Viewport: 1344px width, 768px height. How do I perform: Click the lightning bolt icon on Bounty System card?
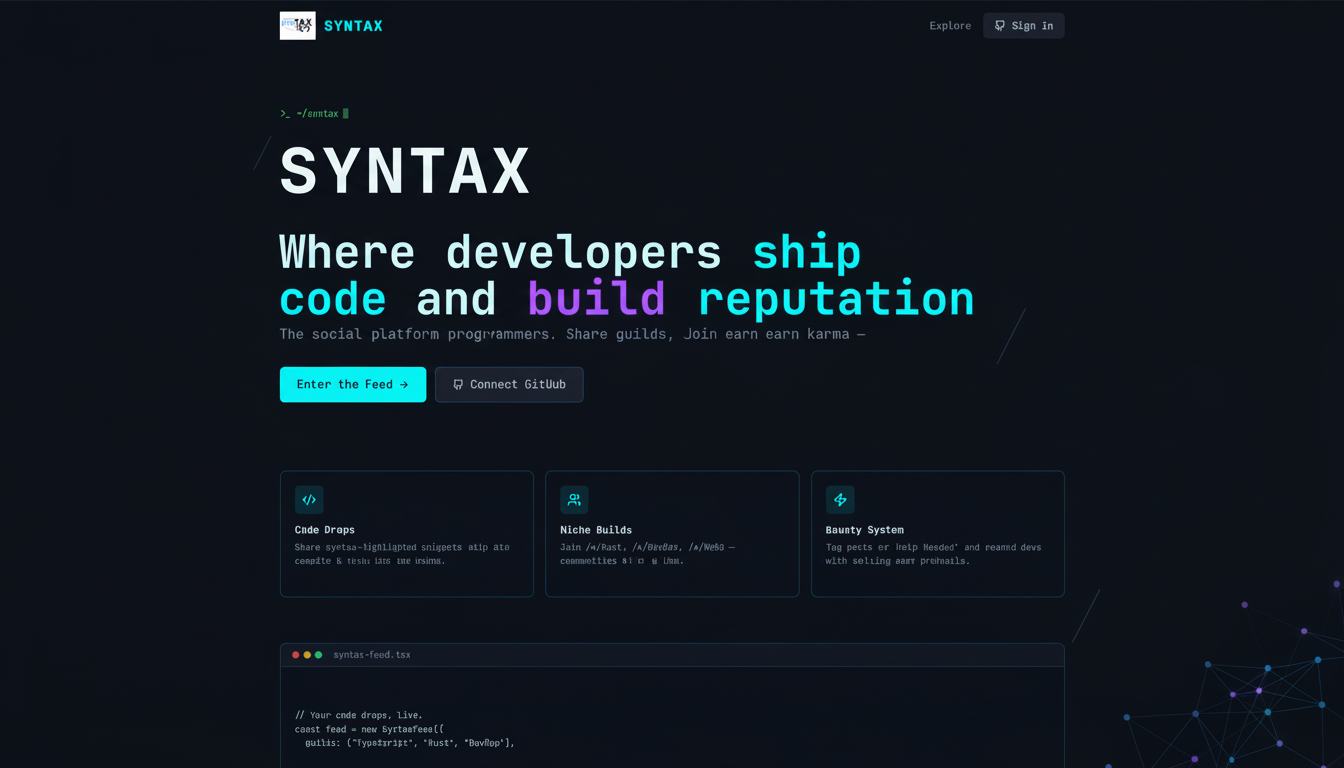840,500
